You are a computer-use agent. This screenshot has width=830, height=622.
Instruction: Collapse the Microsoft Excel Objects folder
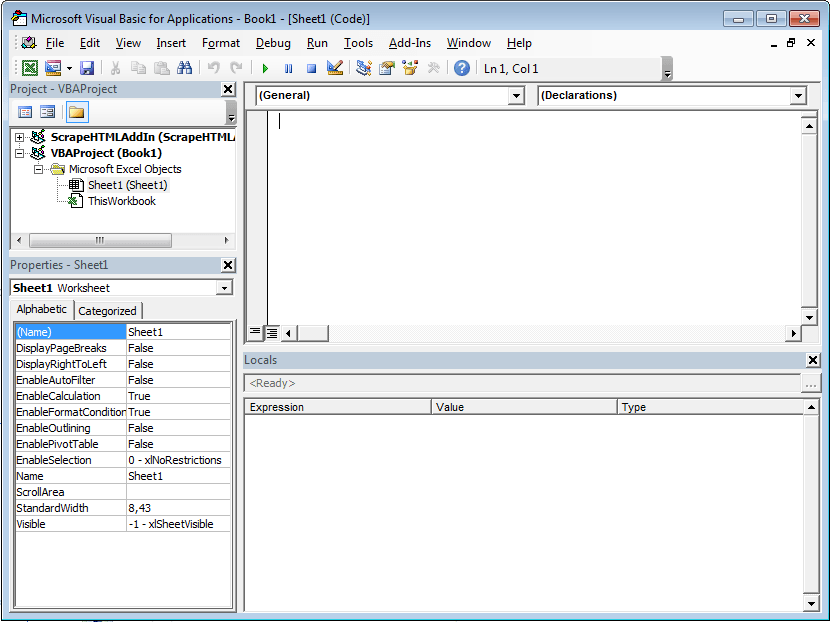tap(38, 169)
